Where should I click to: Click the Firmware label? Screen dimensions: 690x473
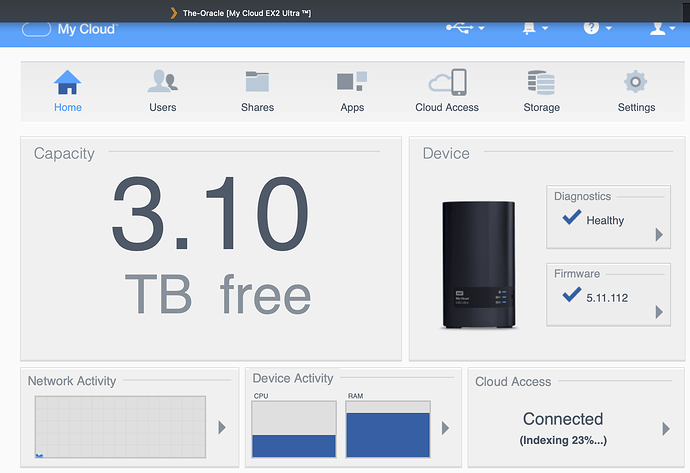tap(577, 274)
